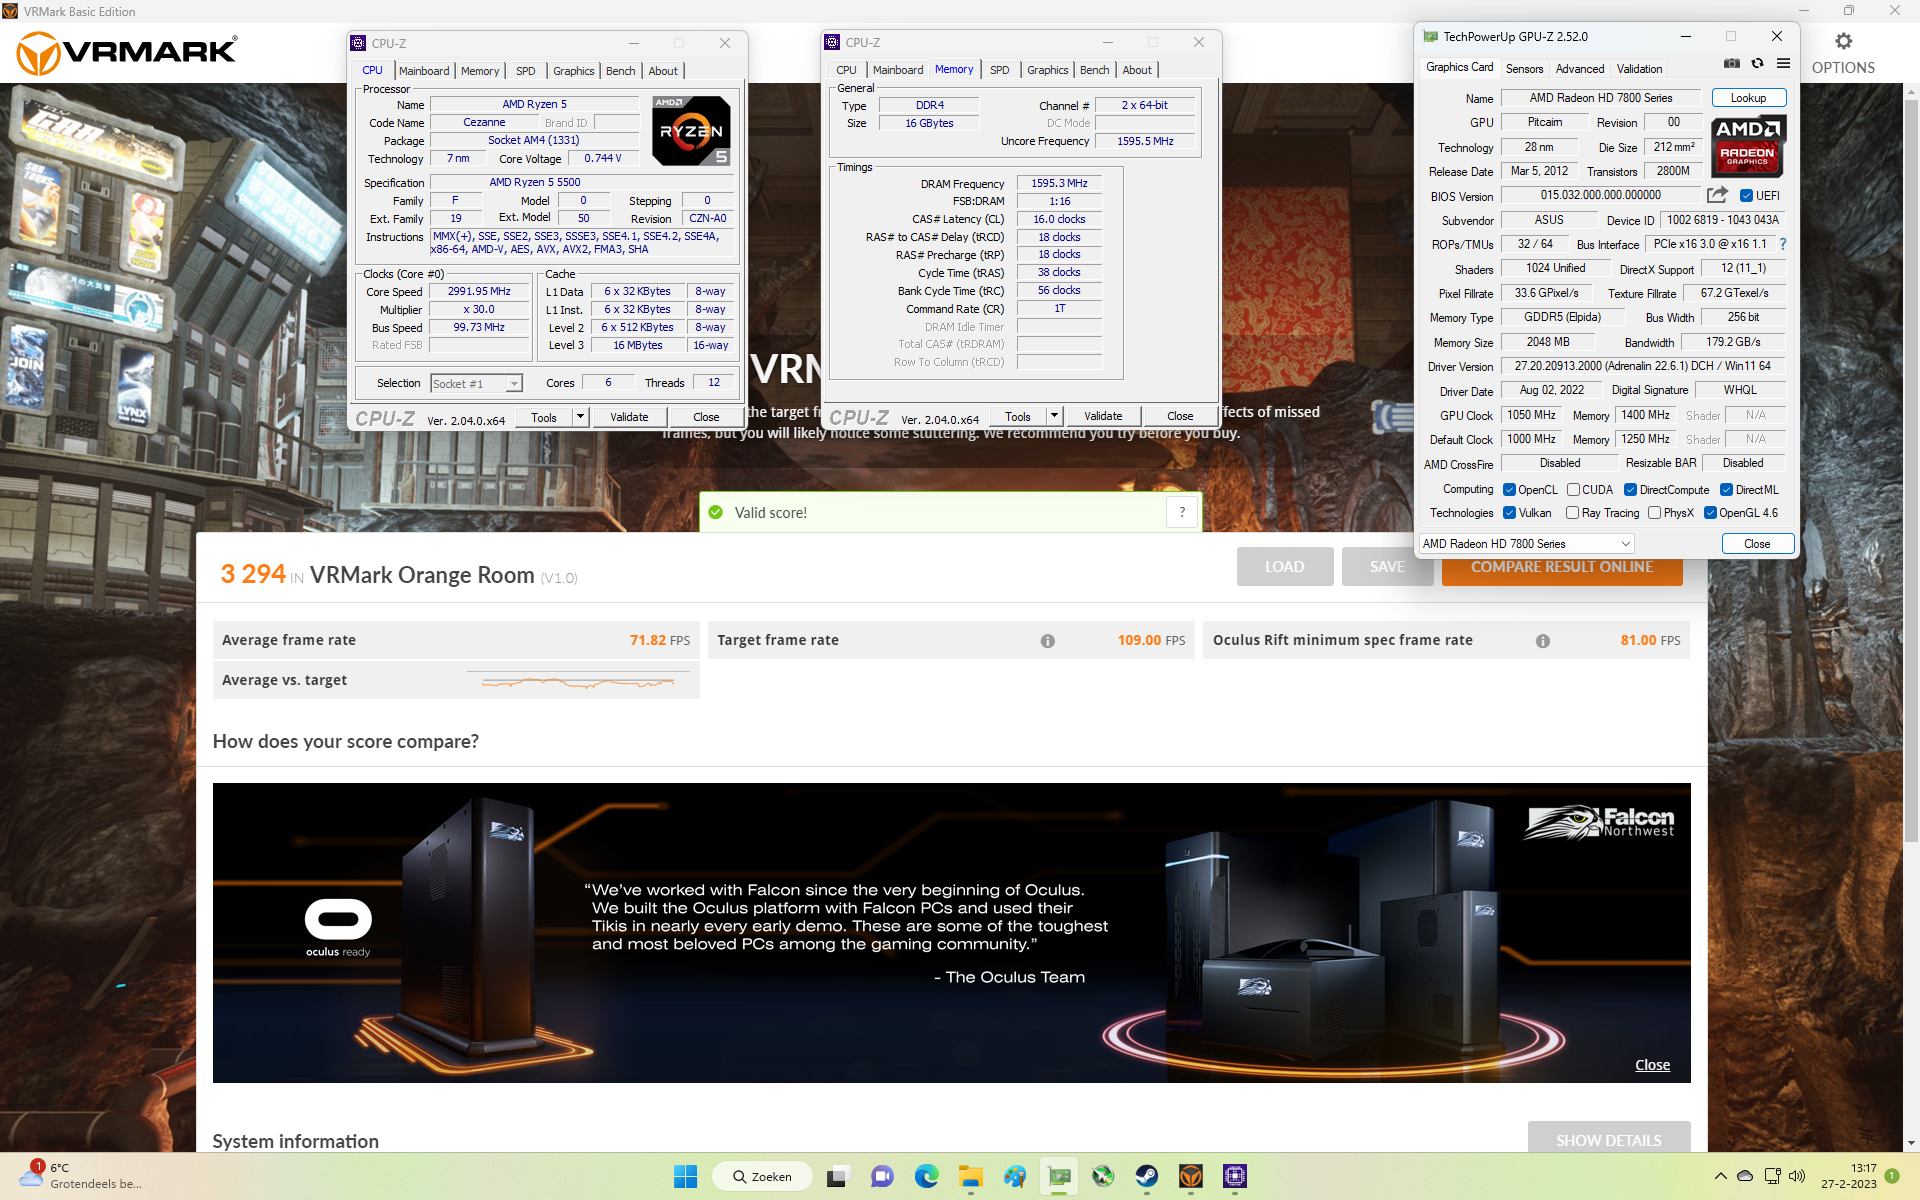Open the Graphics tab in right CPU-Z
The height and width of the screenshot is (1200, 1920).
click(x=1047, y=70)
